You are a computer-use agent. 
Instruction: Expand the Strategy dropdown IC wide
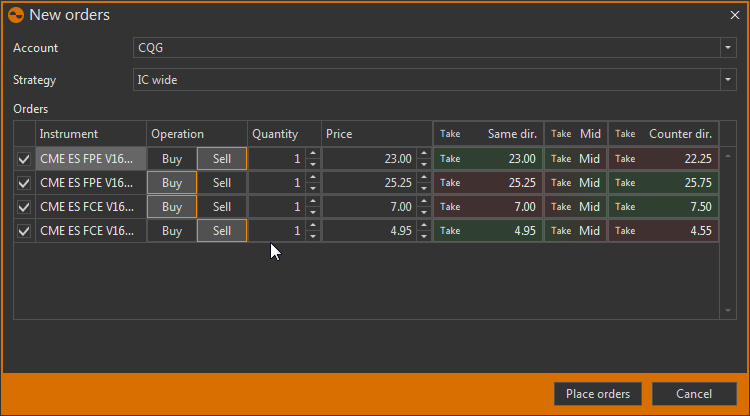727,80
